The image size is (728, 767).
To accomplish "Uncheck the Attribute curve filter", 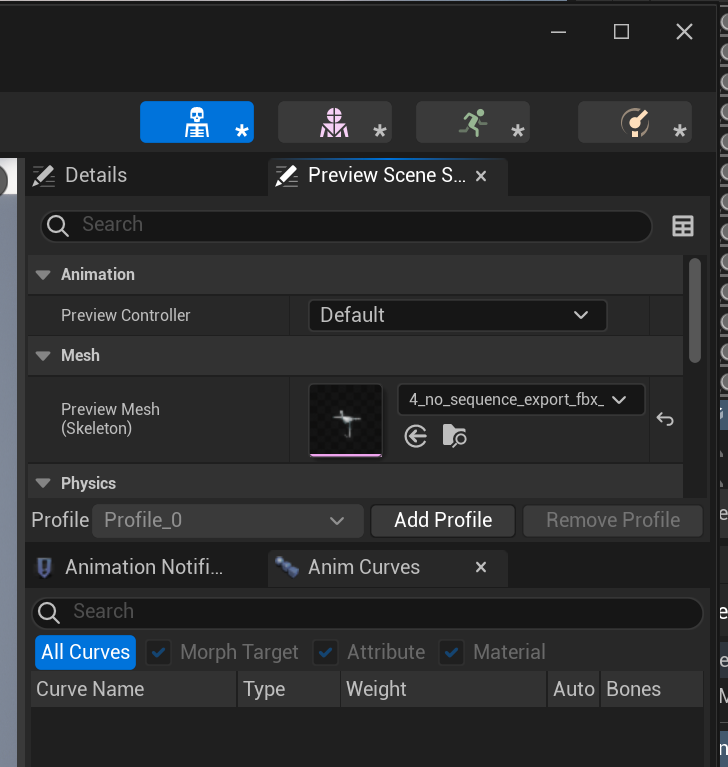I will pyautogui.click(x=326, y=652).
